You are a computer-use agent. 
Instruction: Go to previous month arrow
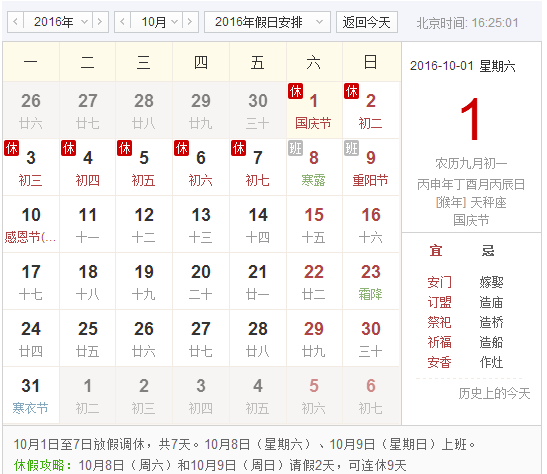pos(122,22)
